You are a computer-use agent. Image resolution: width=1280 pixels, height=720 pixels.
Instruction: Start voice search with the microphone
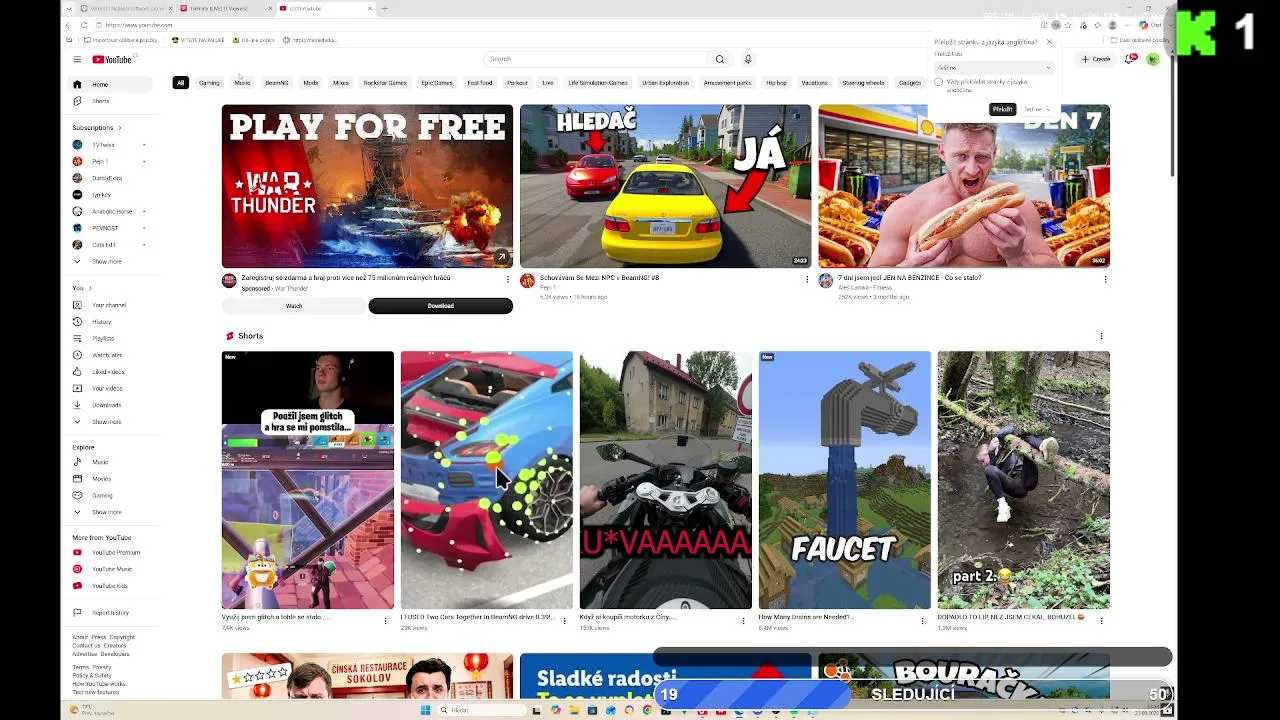[x=747, y=59]
